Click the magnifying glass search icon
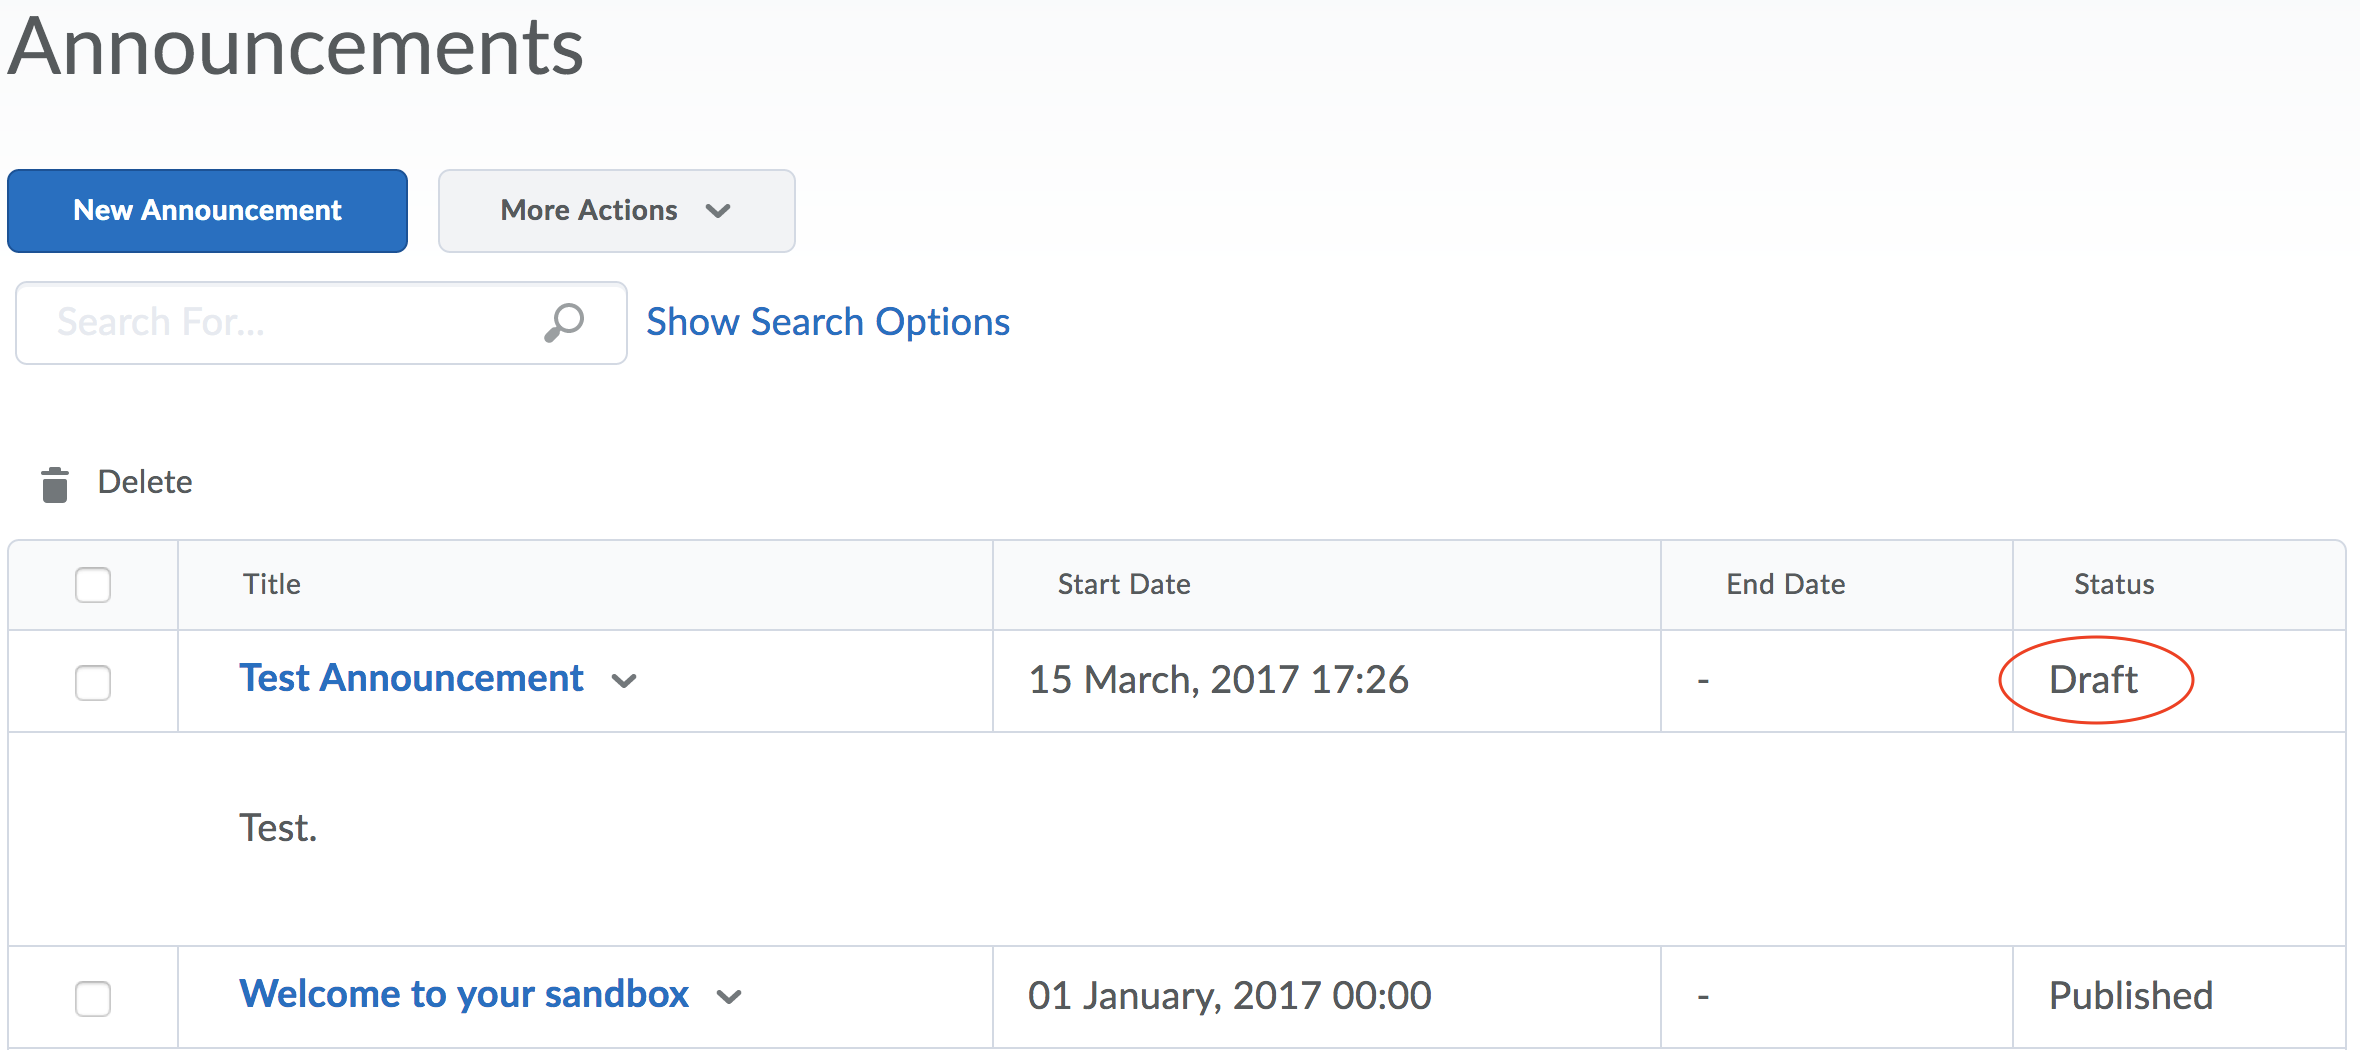This screenshot has width=2360, height=1050. pos(564,323)
